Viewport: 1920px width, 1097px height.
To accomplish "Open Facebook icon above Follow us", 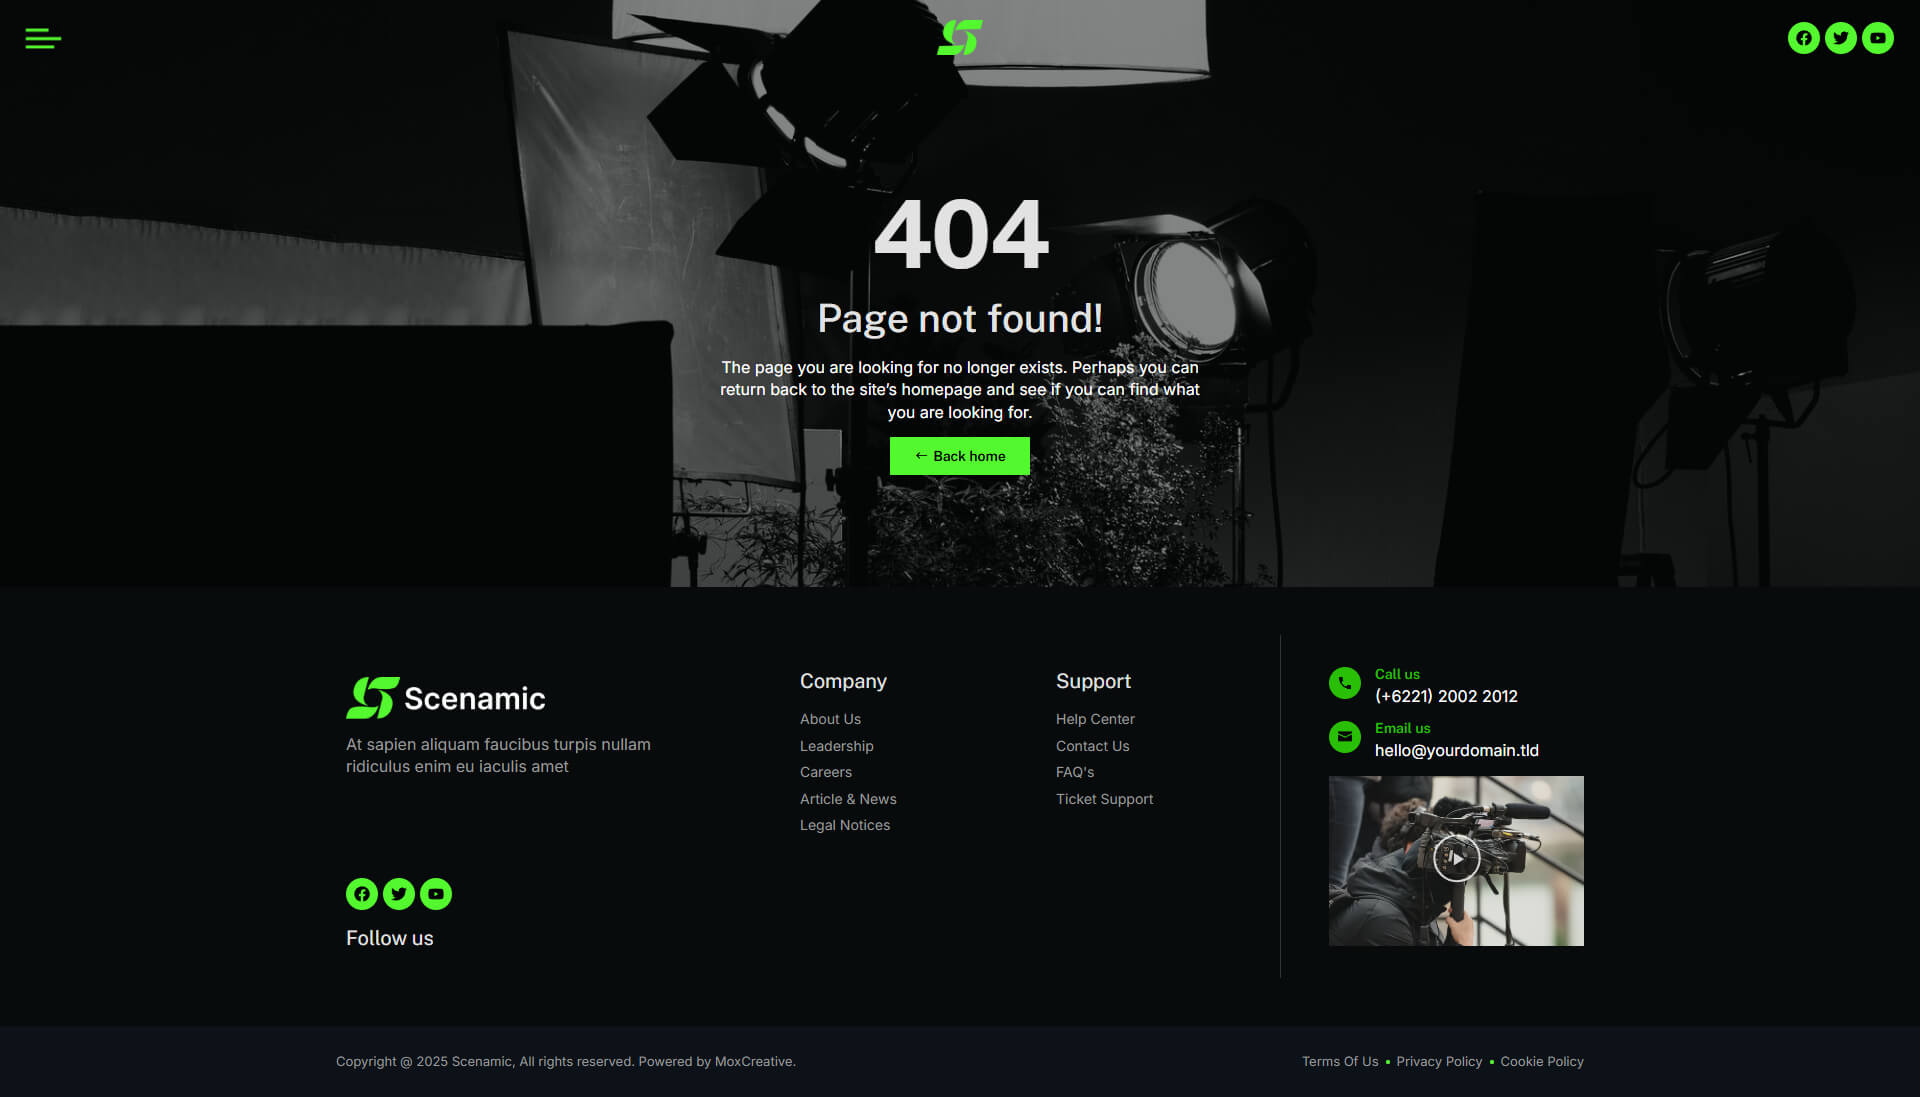I will click(362, 894).
